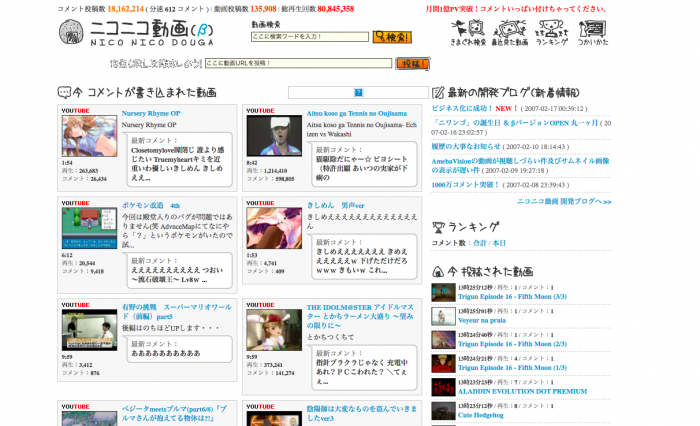Open 陰陽師は大変なものを盗んでいきました link
This screenshot has height=426, width=700.
pyautogui.click(x=362, y=413)
